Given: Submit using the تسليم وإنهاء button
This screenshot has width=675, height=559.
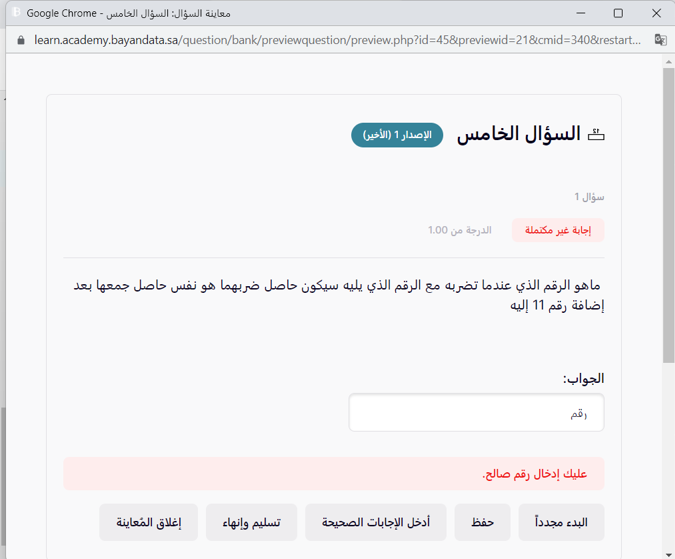Looking at the screenshot, I should click(x=251, y=522).
